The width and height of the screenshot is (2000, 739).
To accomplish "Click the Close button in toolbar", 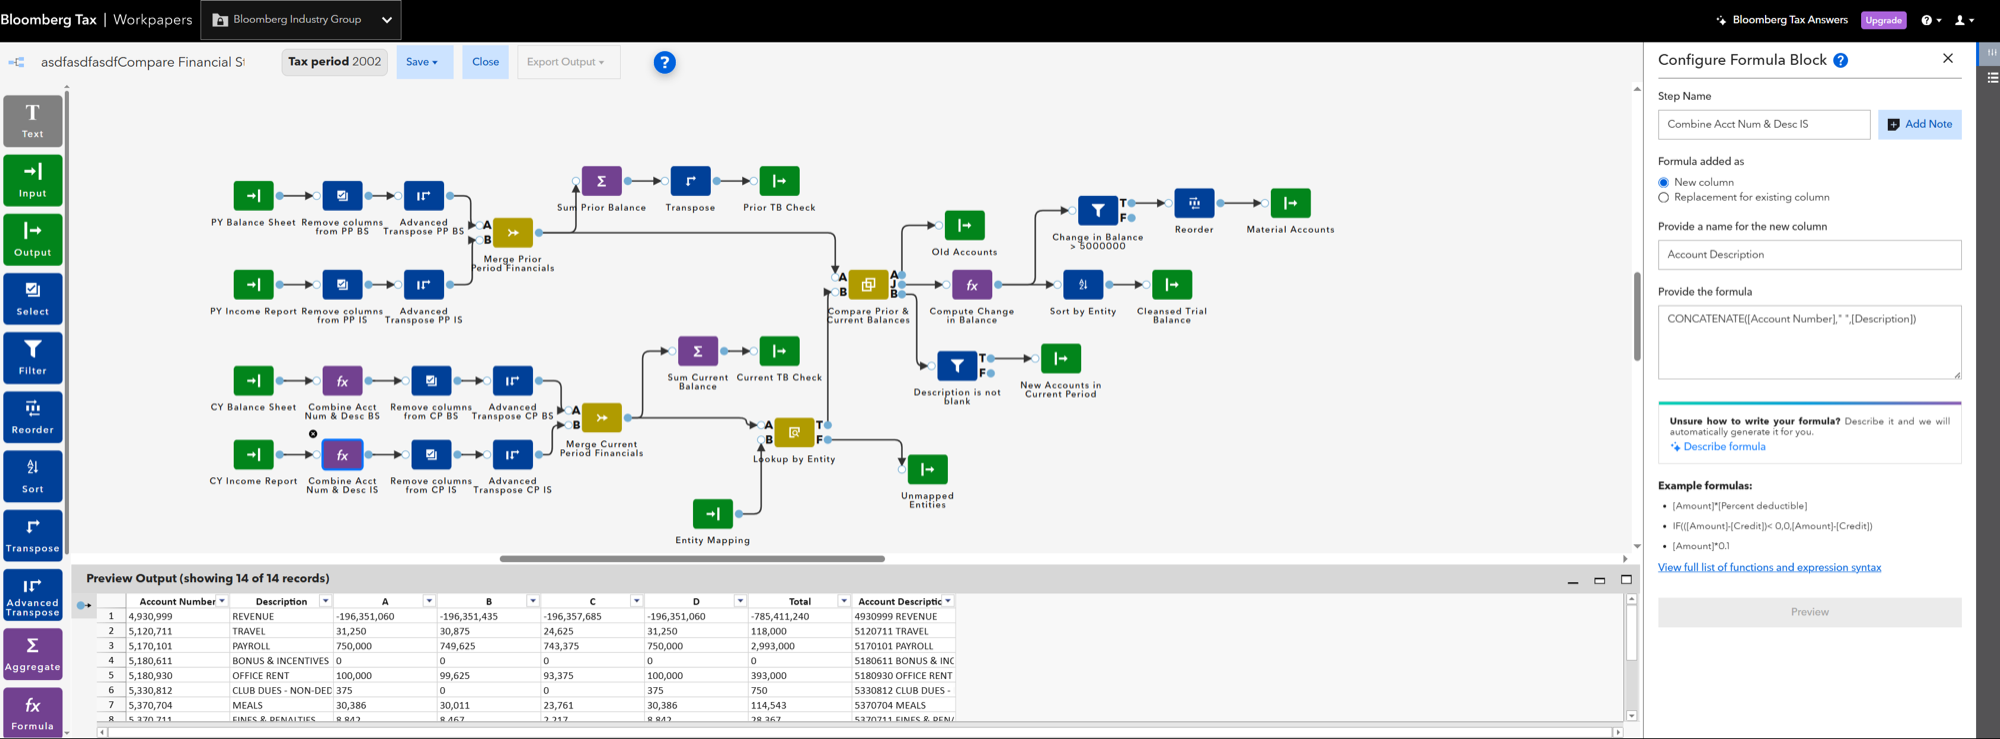I will coord(485,62).
